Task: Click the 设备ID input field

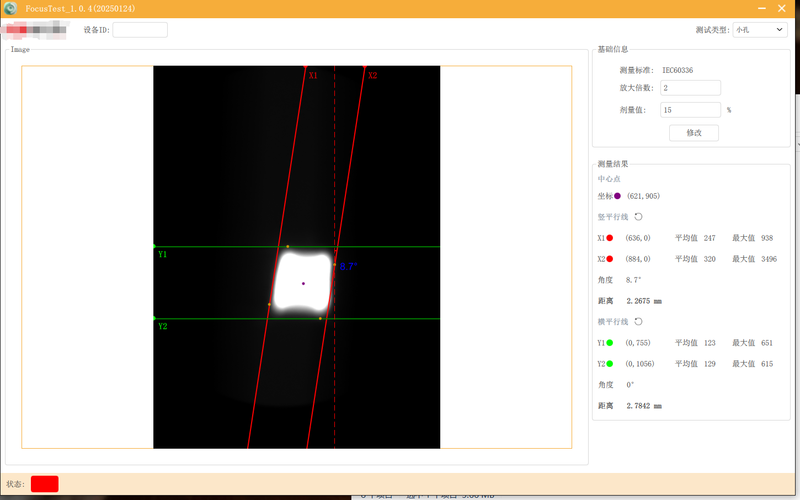Action: click(x=140, y=30)
